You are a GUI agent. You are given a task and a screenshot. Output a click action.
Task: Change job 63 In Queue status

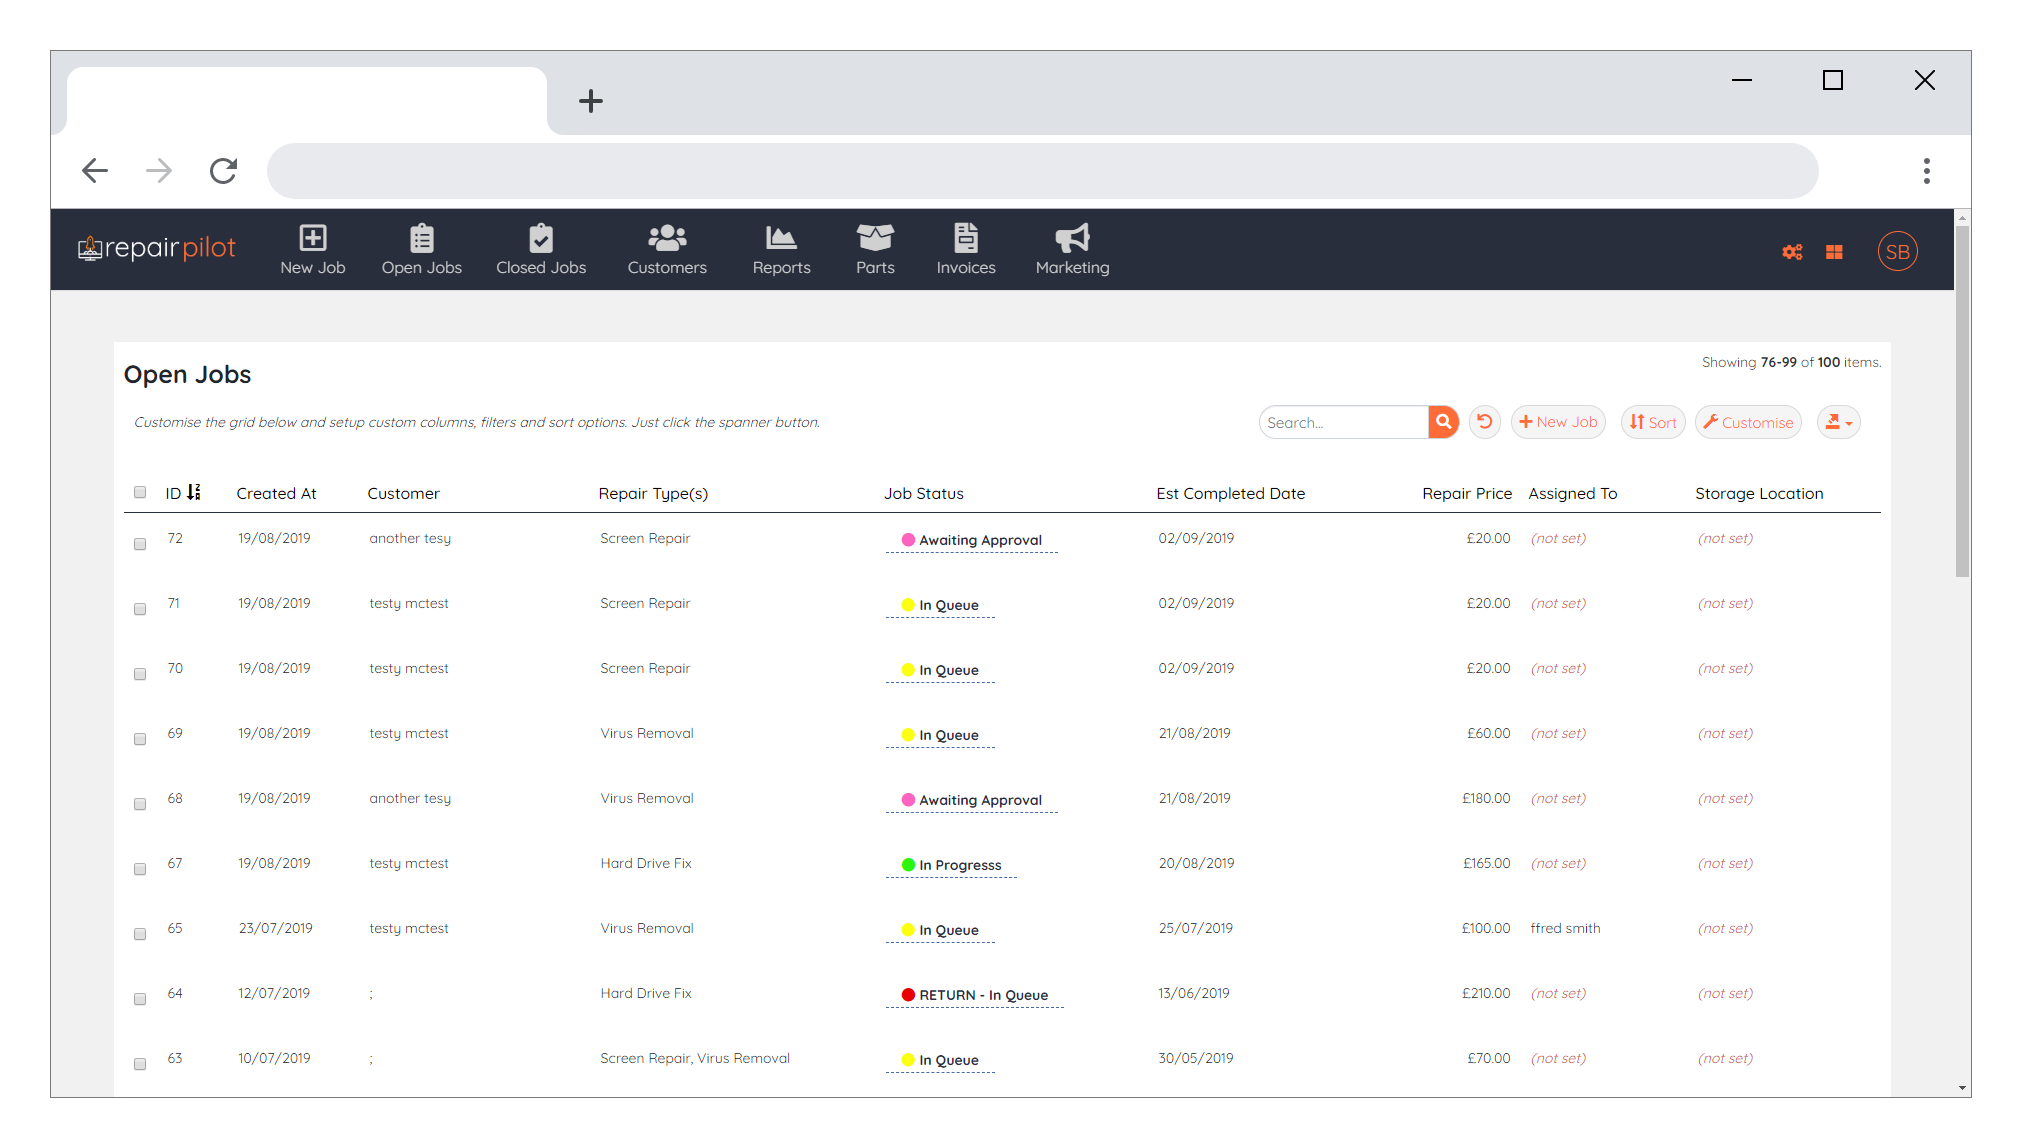(940, 1061)
